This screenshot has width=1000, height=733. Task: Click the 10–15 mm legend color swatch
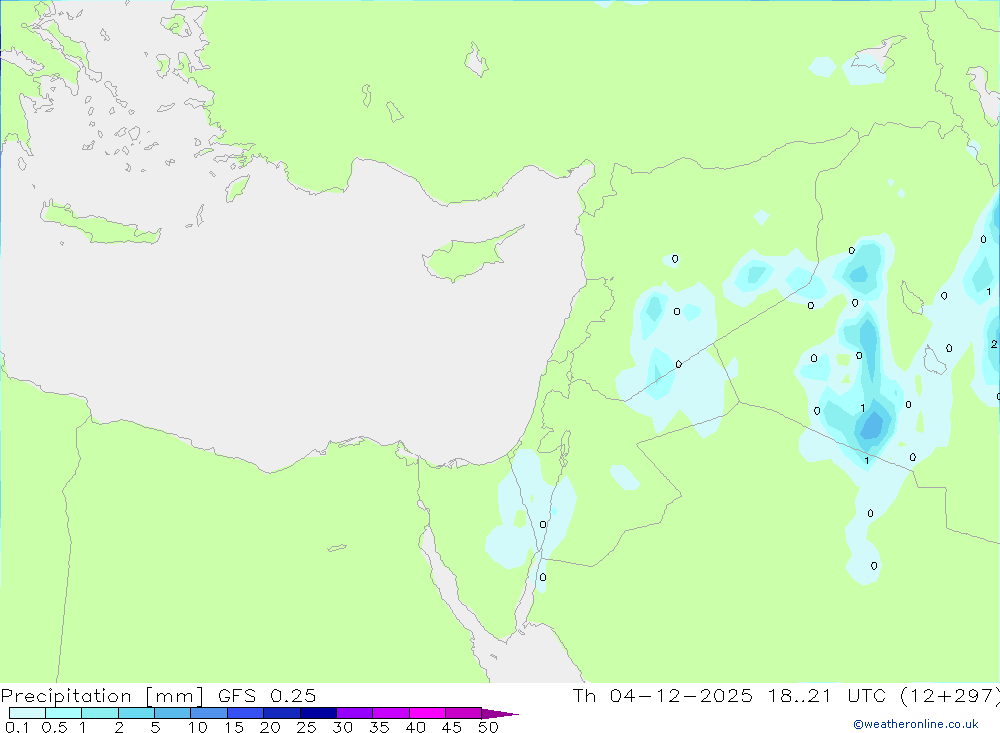click(209, 713)
